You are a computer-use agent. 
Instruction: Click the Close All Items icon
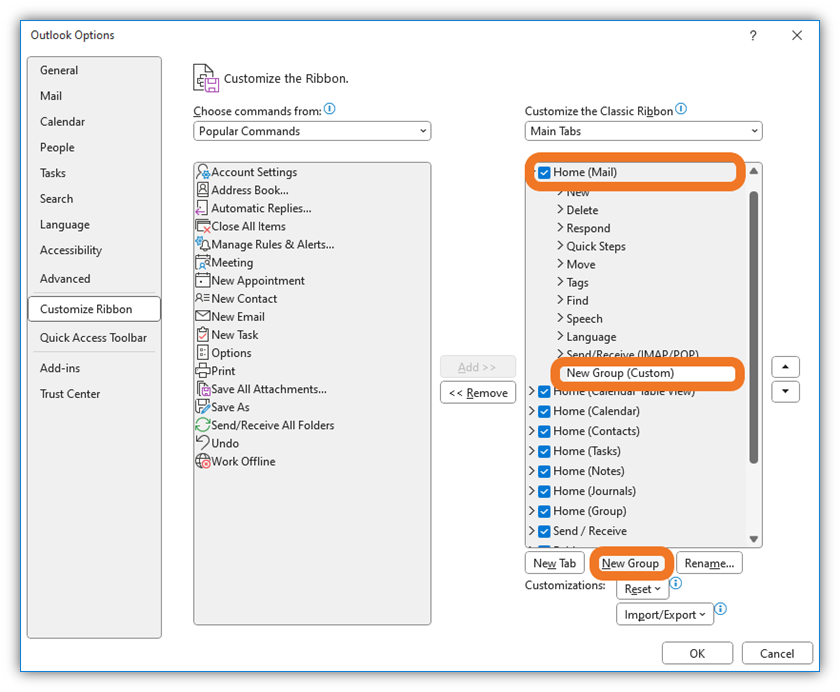(202, 226)
